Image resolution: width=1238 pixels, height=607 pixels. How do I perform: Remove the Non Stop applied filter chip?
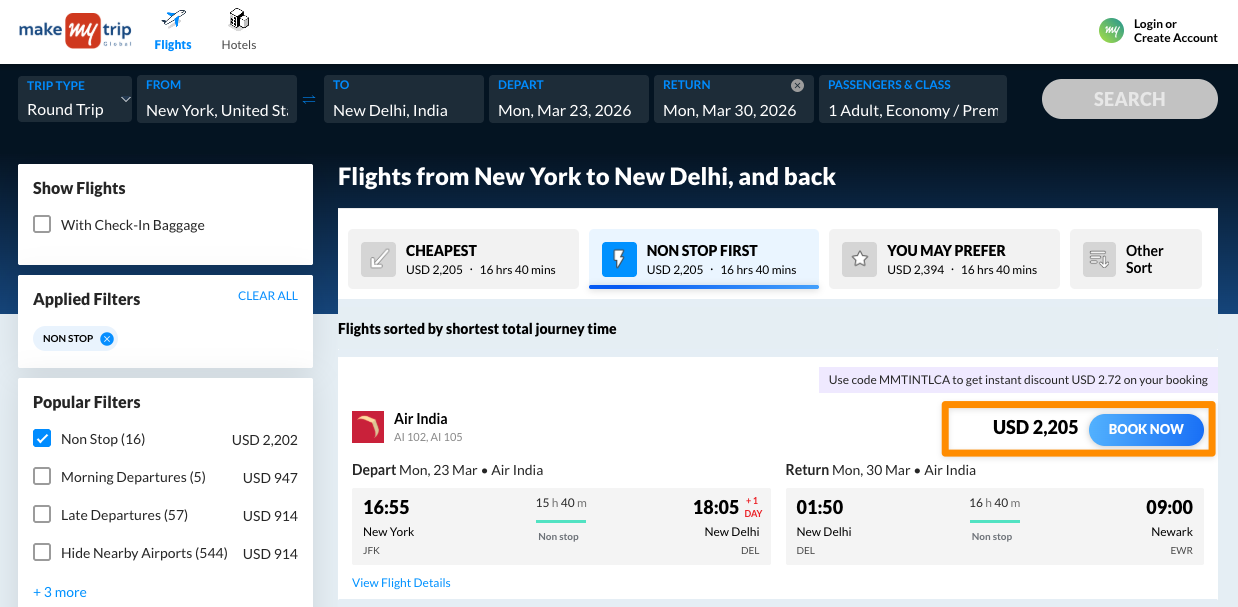click(x=107, y=339)
